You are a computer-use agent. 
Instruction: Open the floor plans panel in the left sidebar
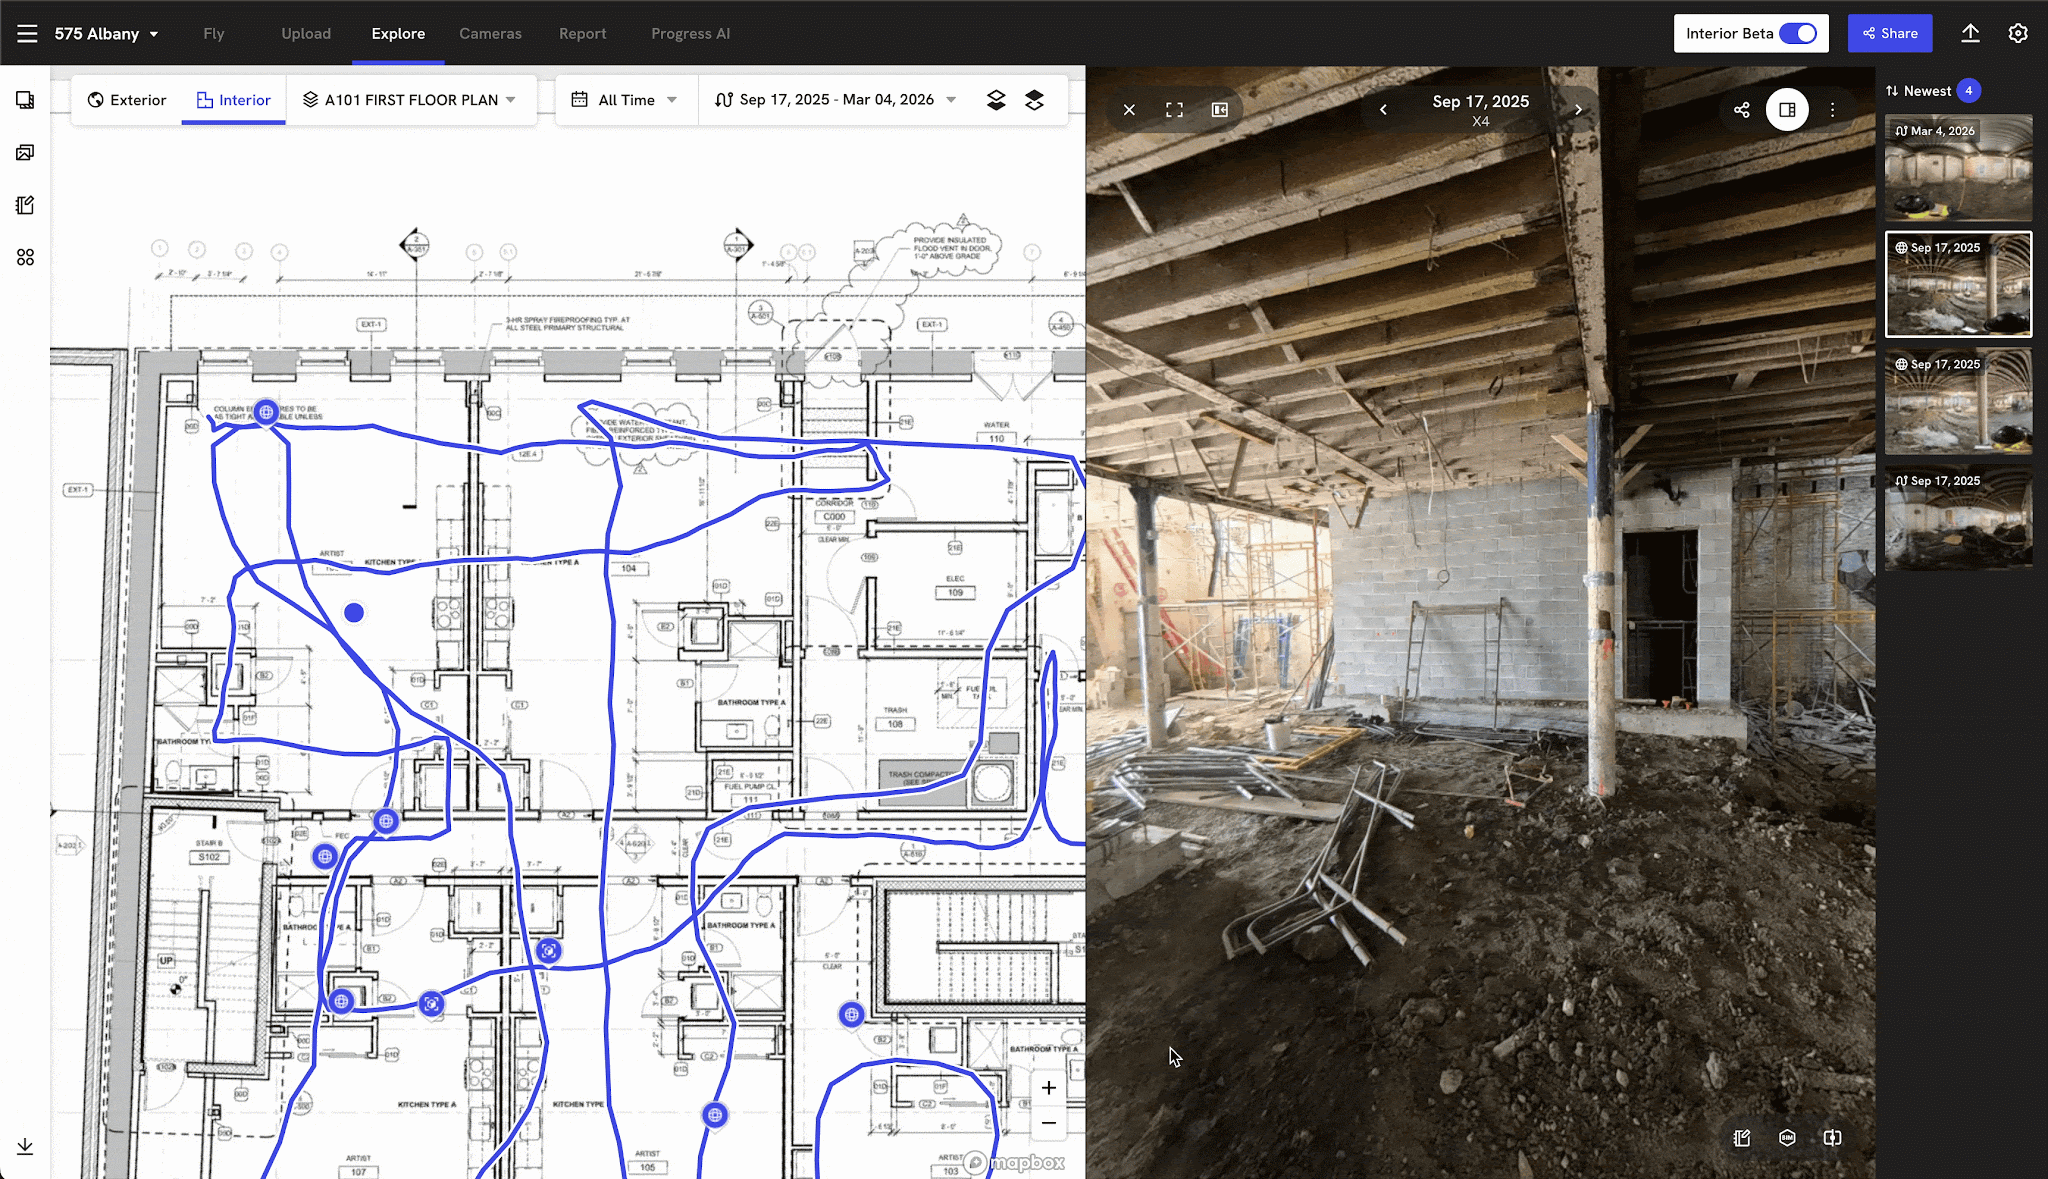pos(25,100)
